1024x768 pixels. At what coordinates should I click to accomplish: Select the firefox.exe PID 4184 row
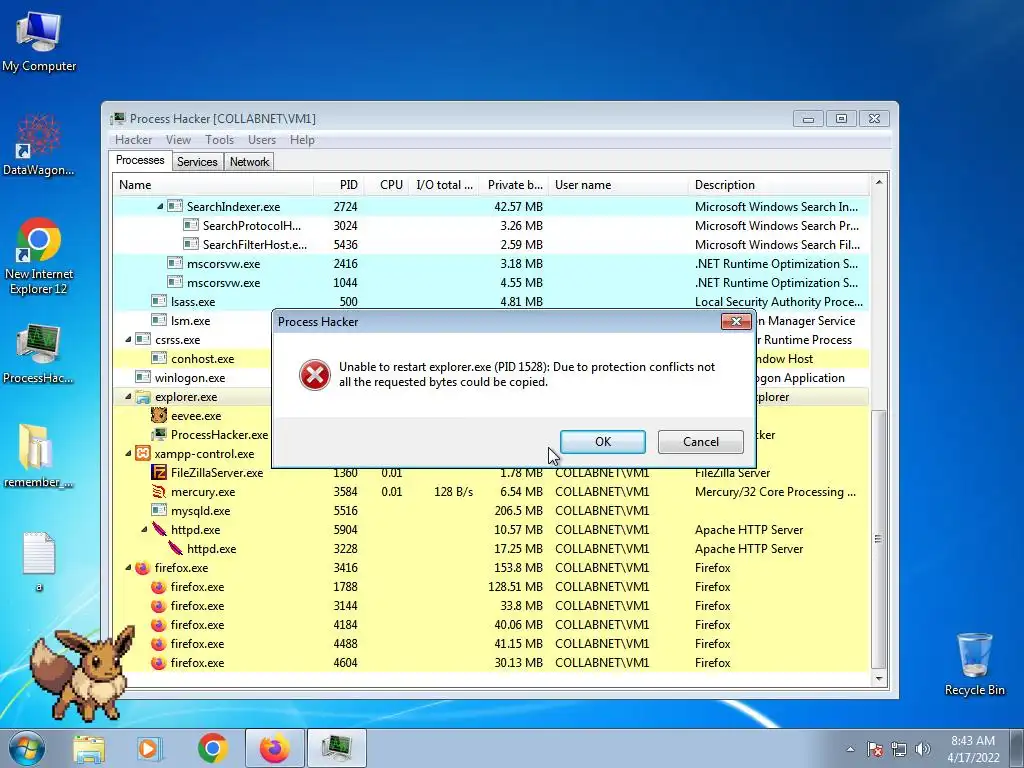(x=491, y=624)
